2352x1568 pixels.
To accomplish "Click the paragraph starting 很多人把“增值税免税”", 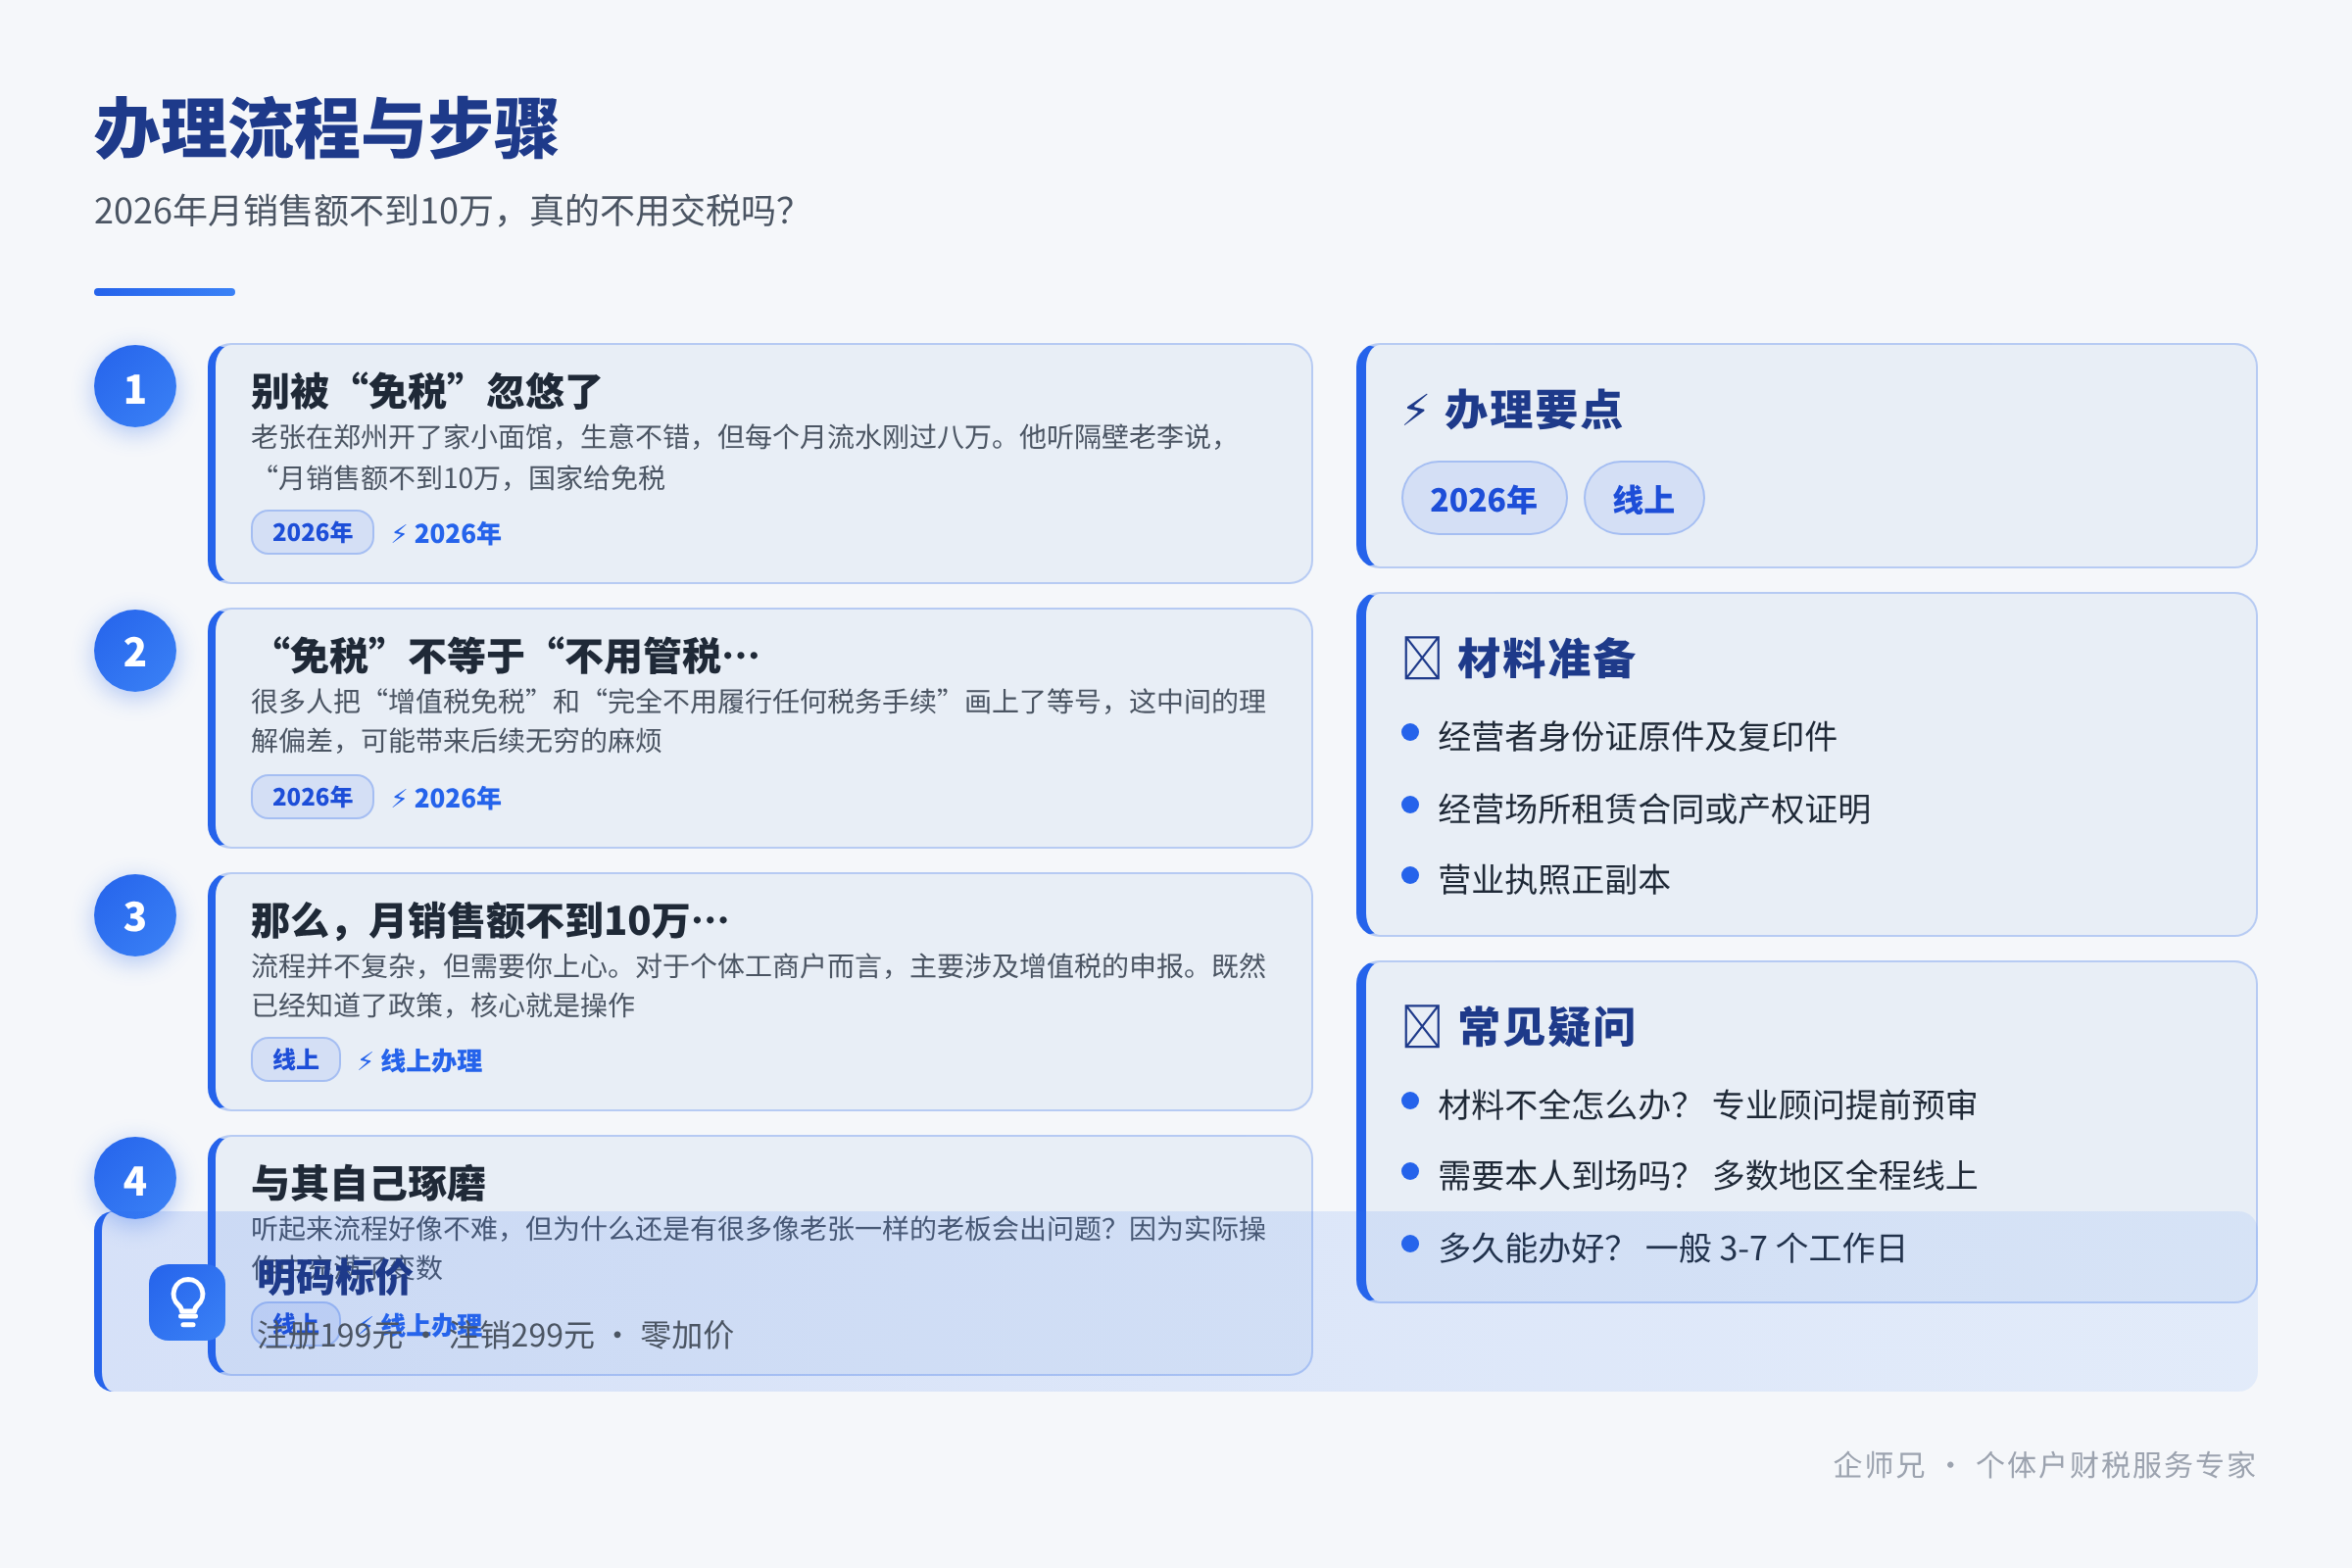I will pos(758,720).
